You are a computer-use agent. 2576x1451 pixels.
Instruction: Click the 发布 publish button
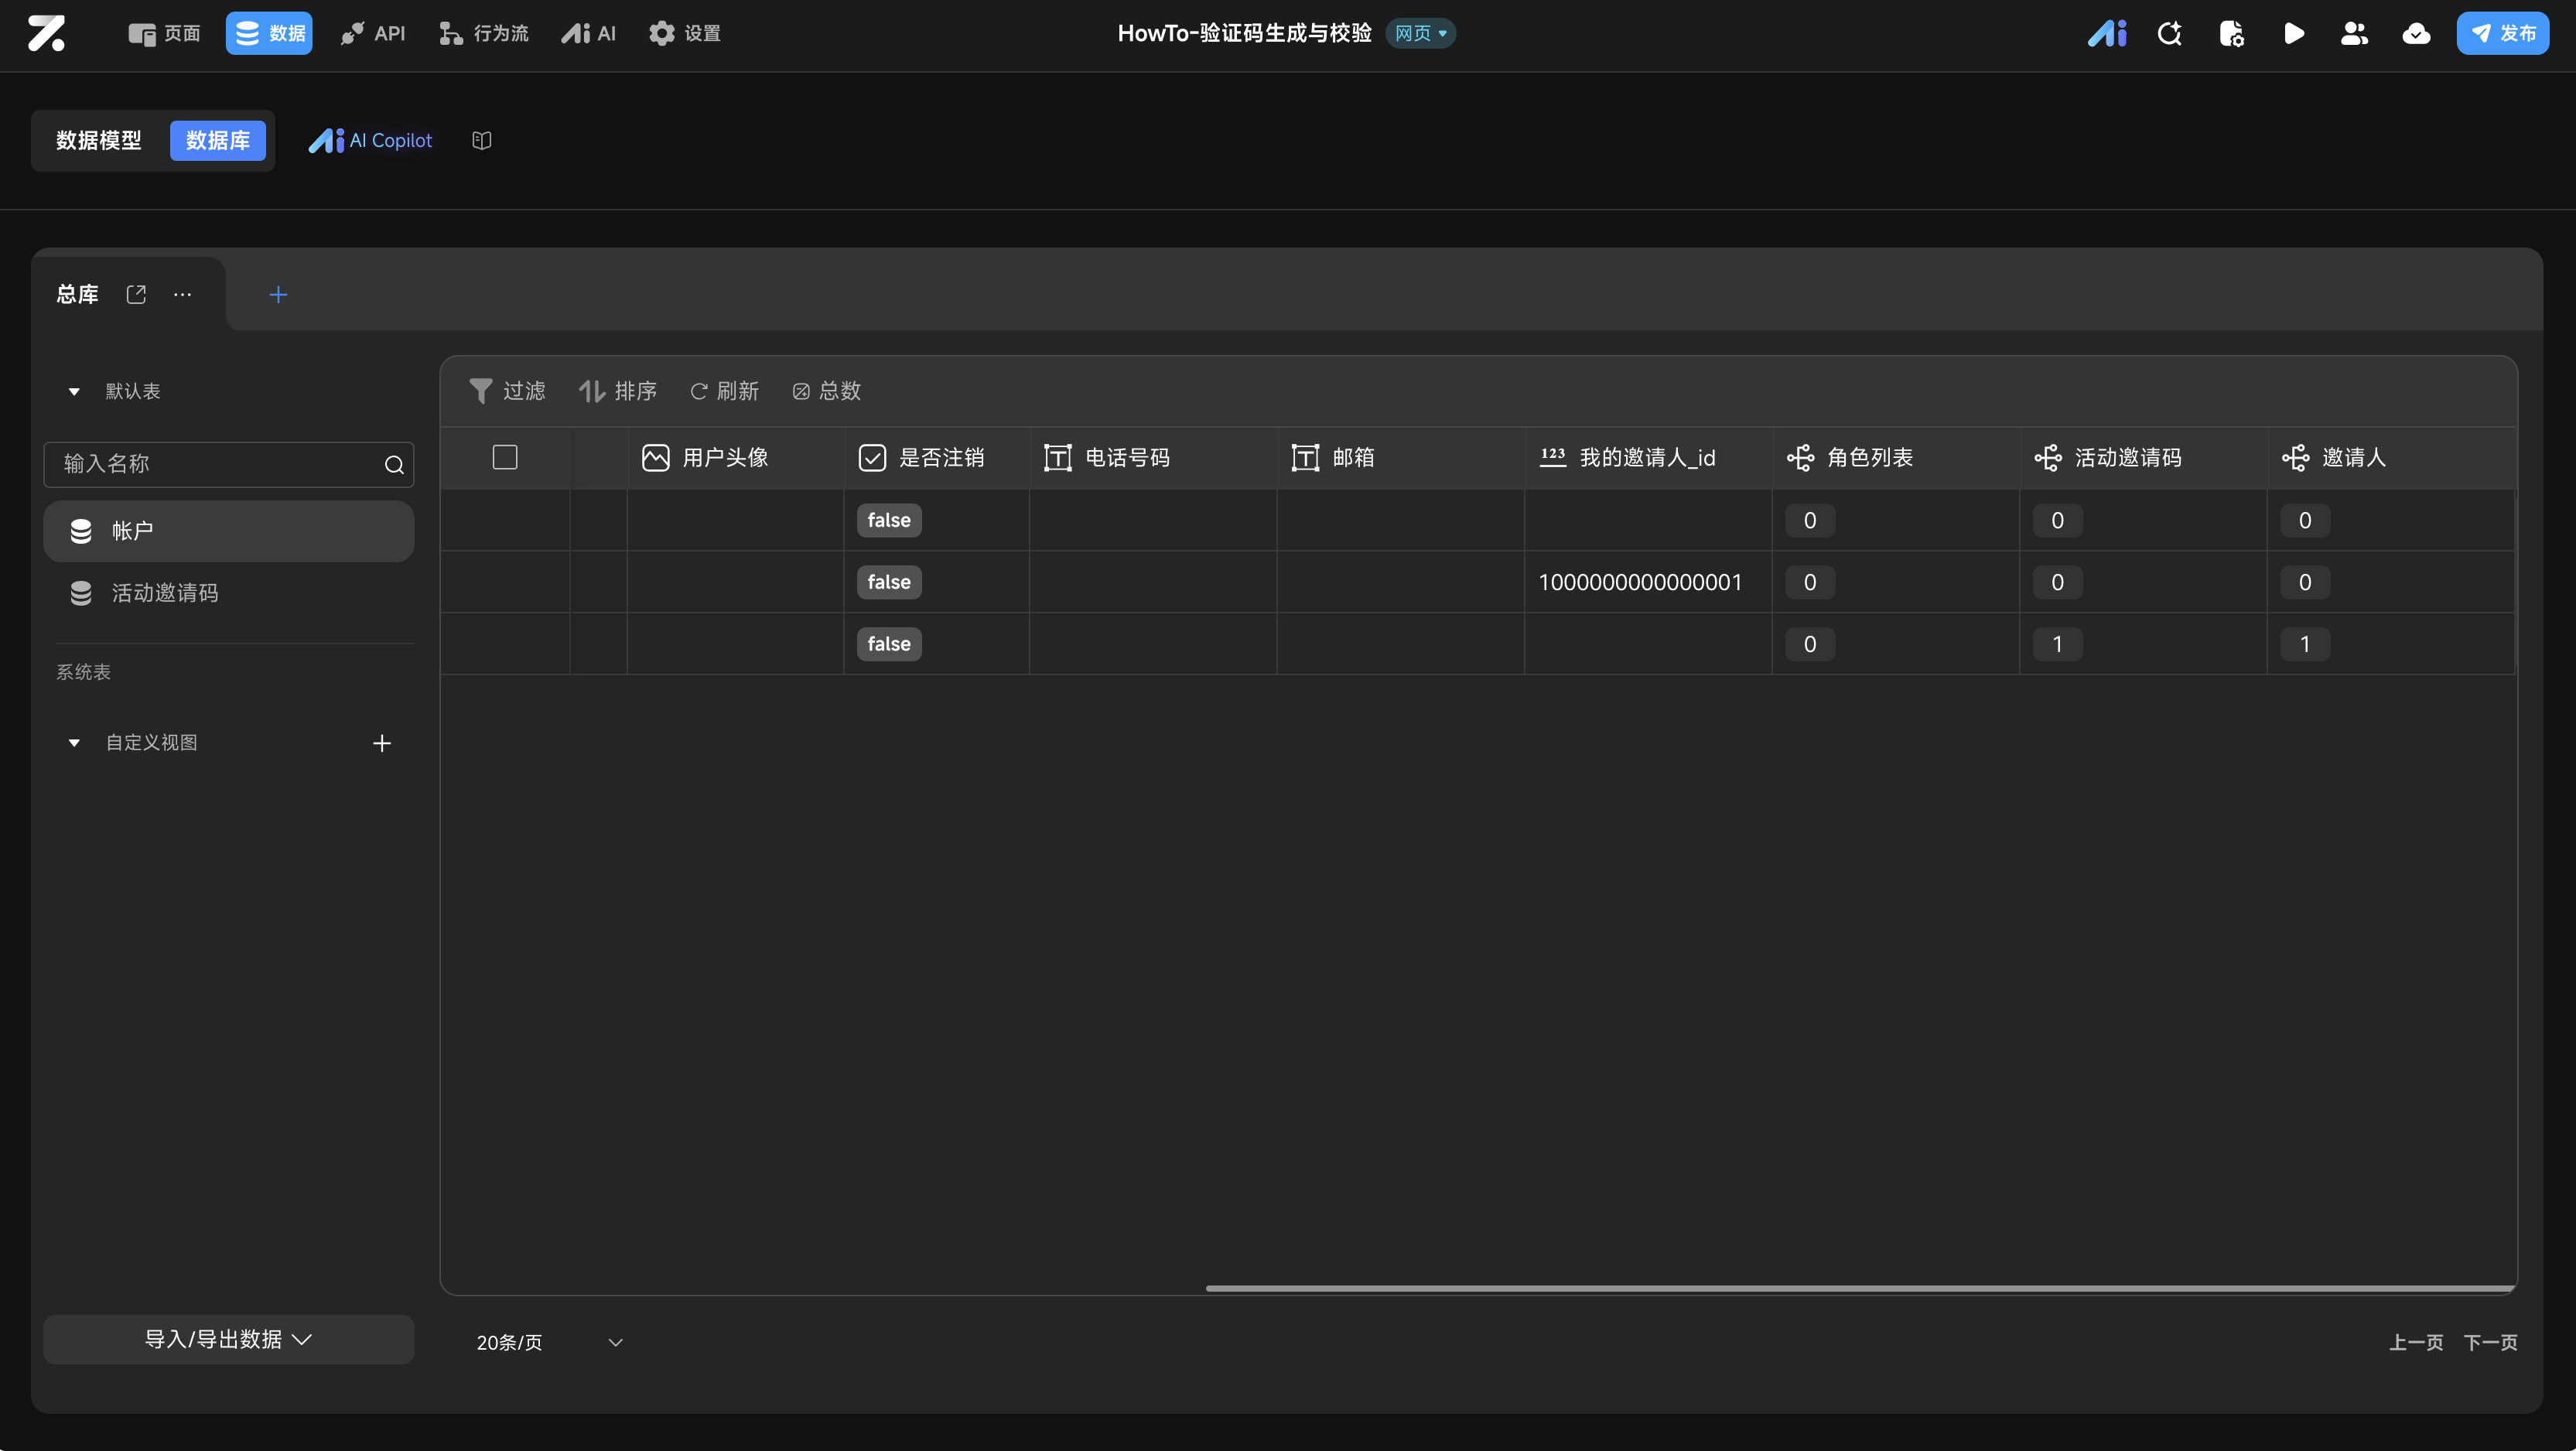click(x=2502, y=34)
